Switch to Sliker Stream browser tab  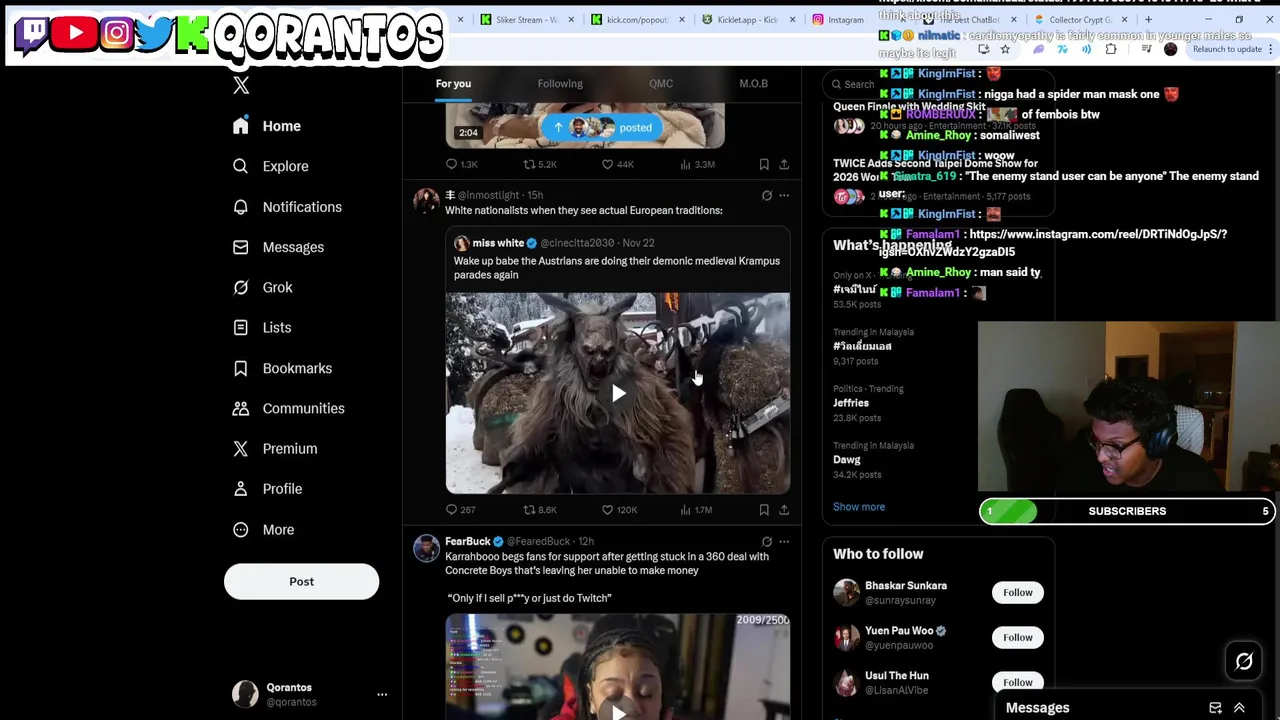tap(527, 19)
